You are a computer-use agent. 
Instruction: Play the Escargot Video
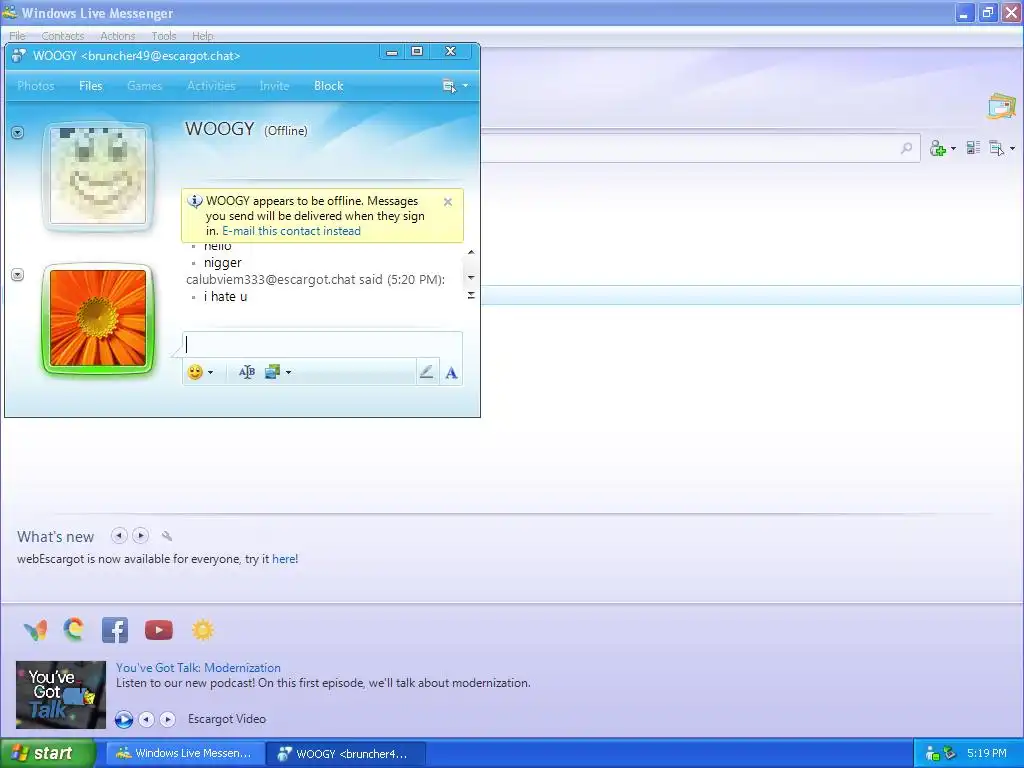[123, 719]
